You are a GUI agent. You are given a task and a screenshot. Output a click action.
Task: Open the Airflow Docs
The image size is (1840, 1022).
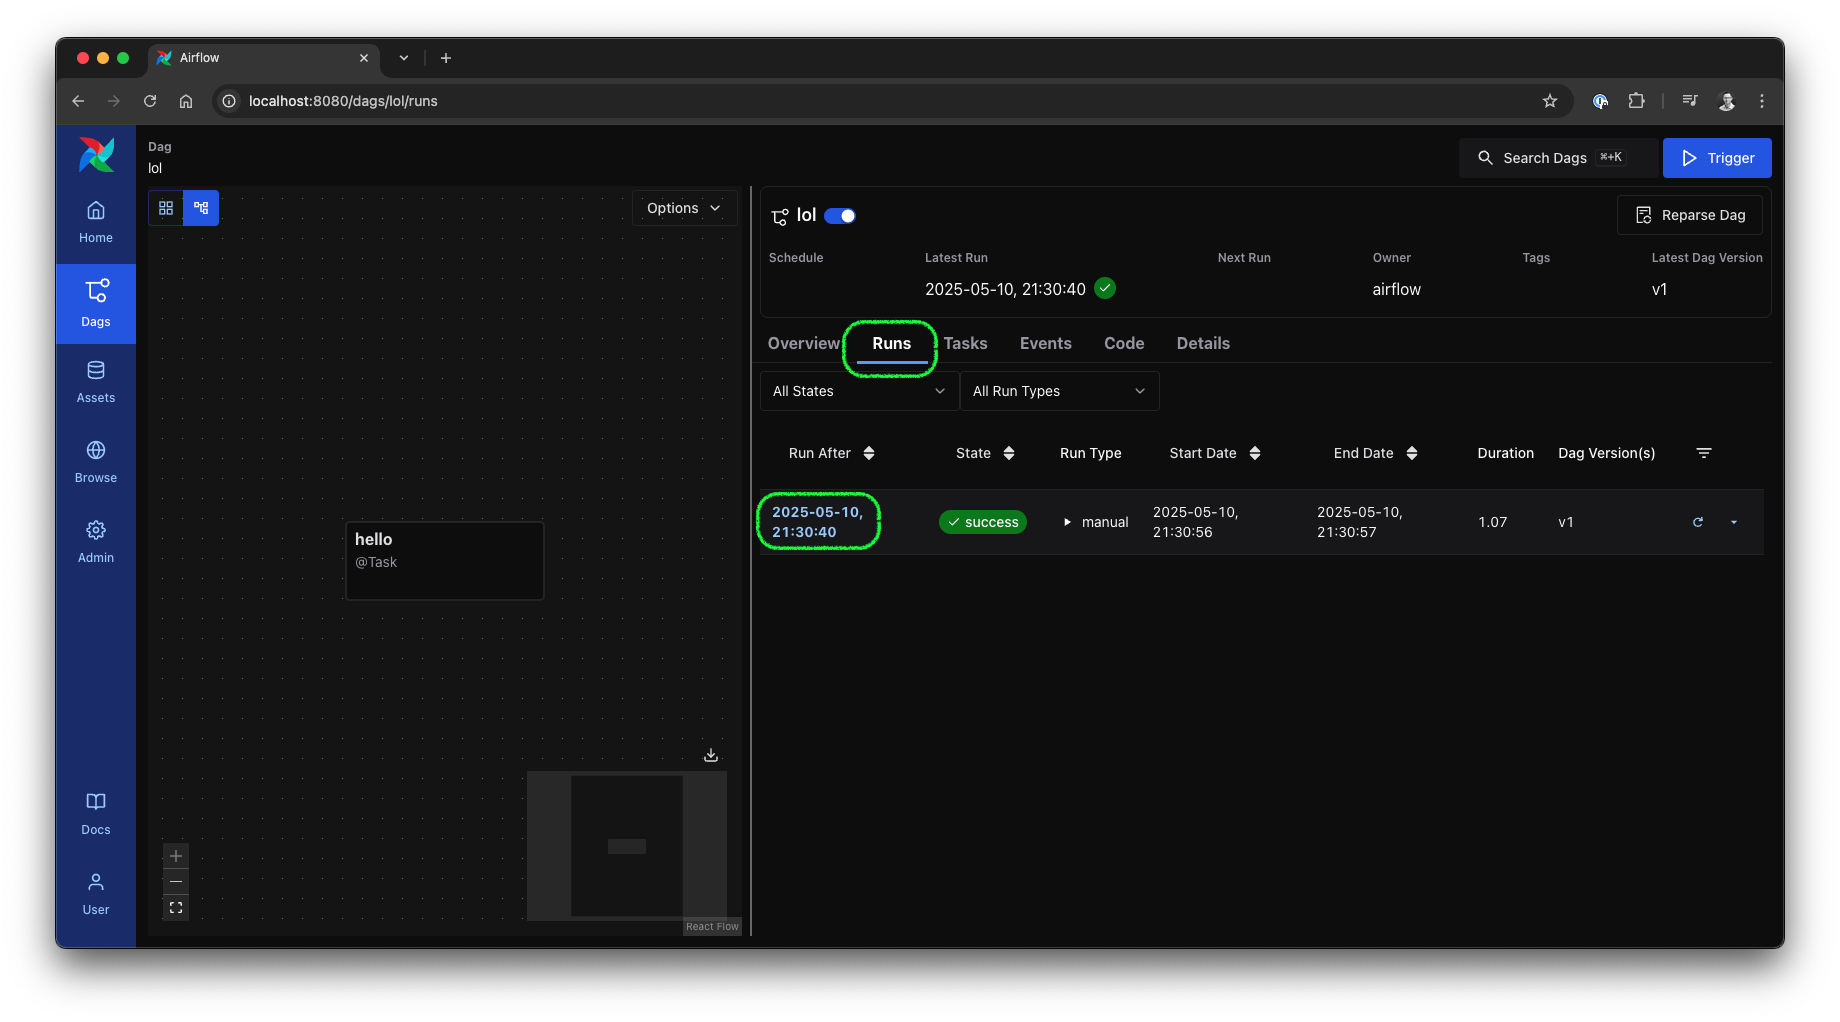pyautogui.click(x=95, y=813)
